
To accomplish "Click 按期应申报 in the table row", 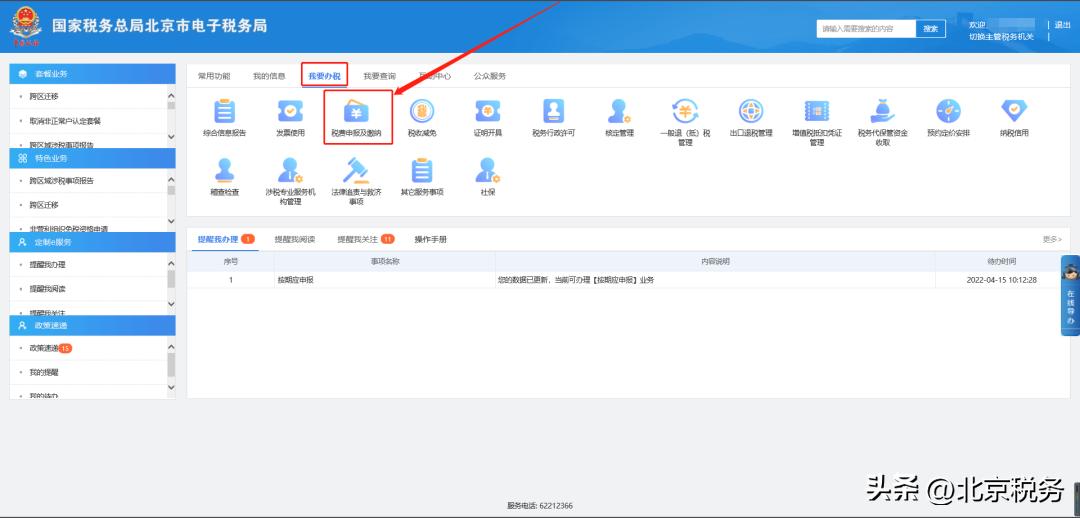I will pos(295,280).
